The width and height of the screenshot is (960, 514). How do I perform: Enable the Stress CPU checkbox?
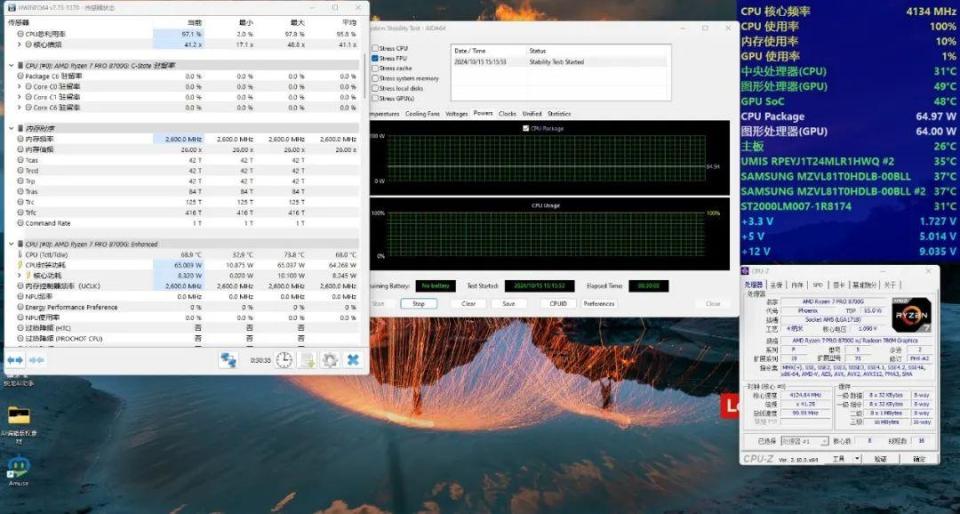click(x=375, y=48)
